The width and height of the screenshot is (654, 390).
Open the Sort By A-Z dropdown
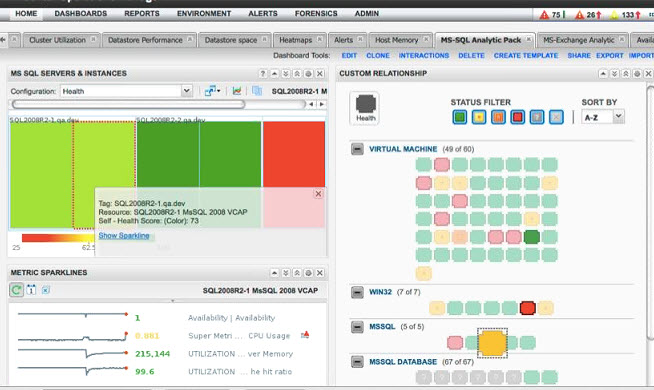[603, 117]
